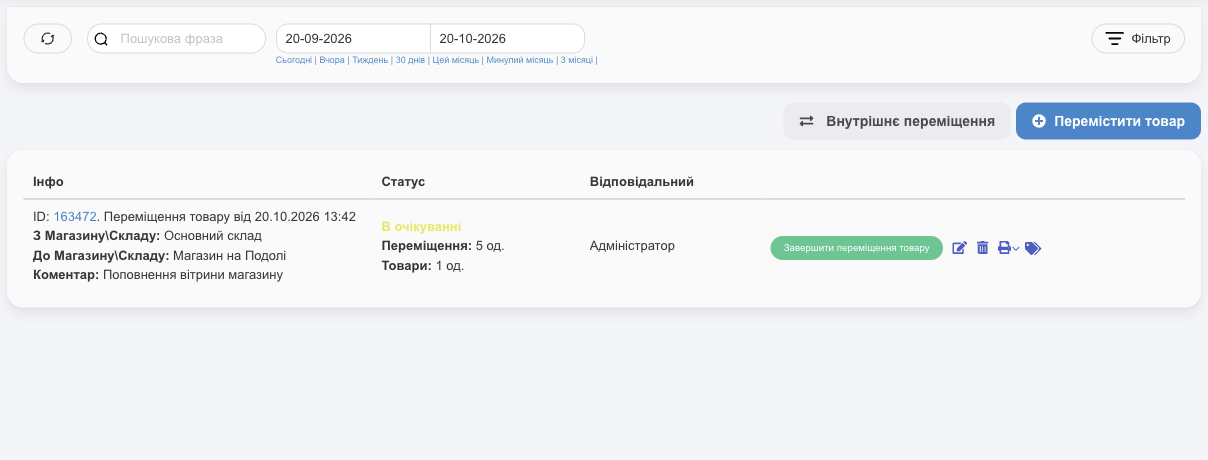
Task: Focus the Пошукова фраза search field
Action: 177,39
